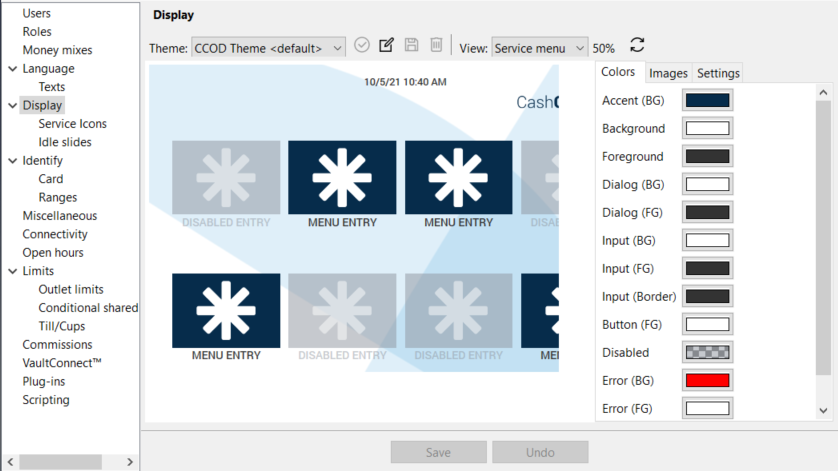
Task: Select the Limits tree item
Action: coord(38,271)
